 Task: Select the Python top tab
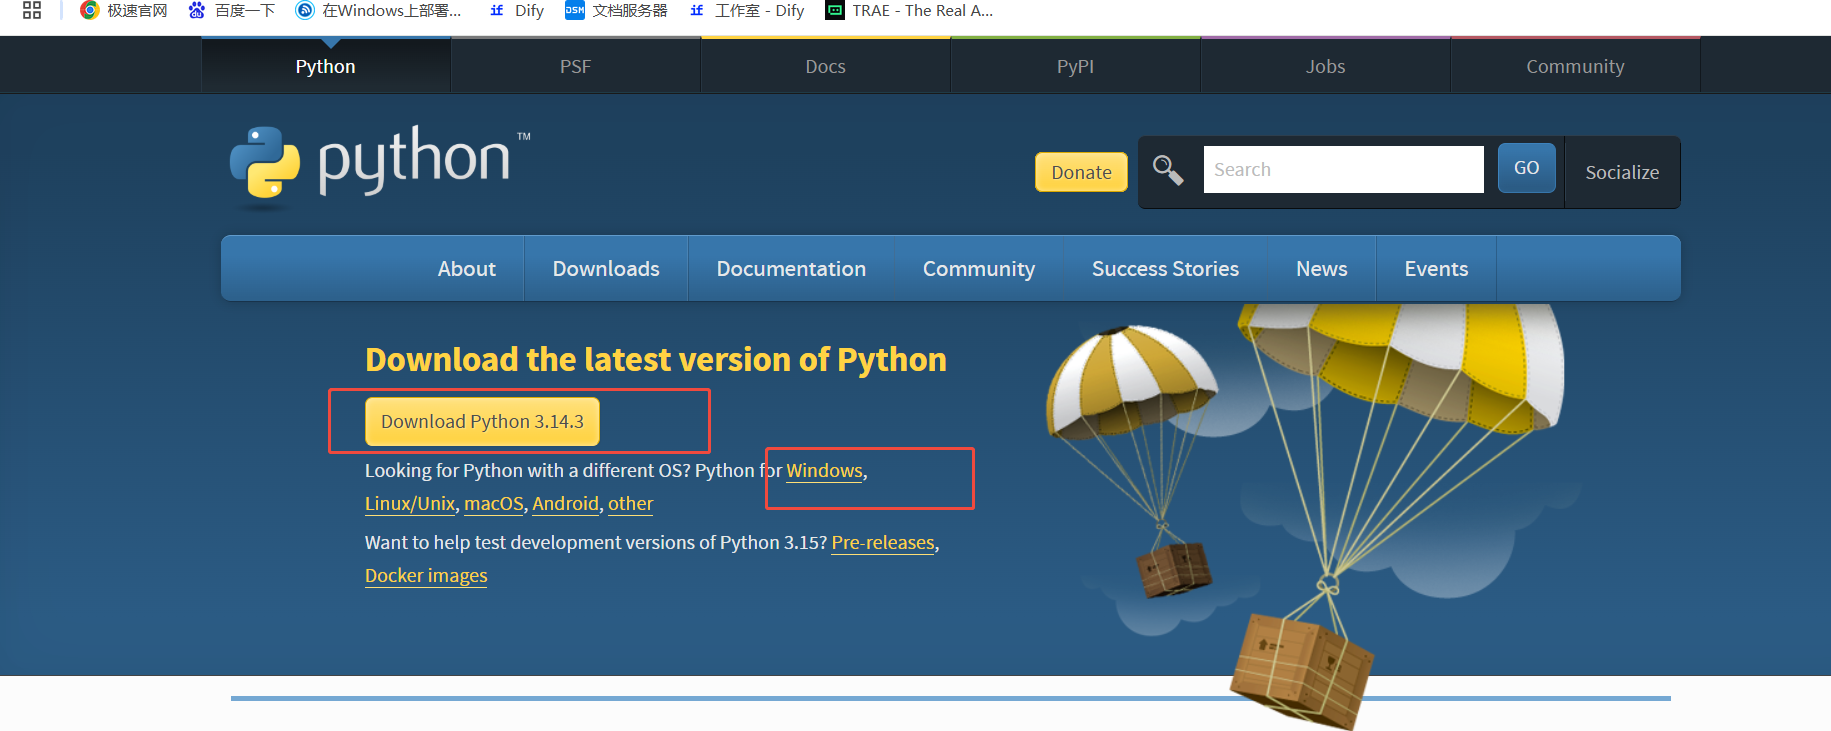click(326, 66)
